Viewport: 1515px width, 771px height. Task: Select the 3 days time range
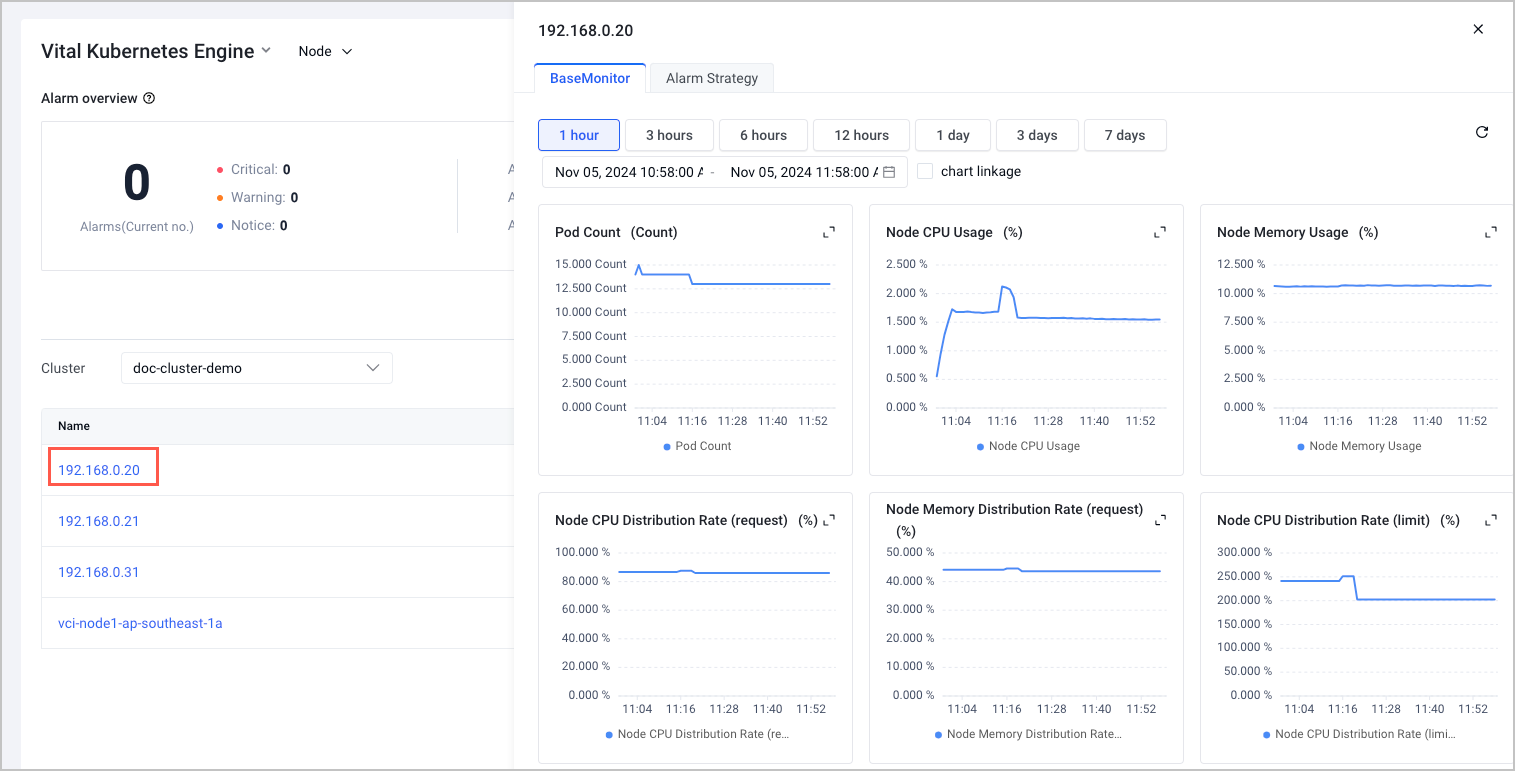point(1037,135)
